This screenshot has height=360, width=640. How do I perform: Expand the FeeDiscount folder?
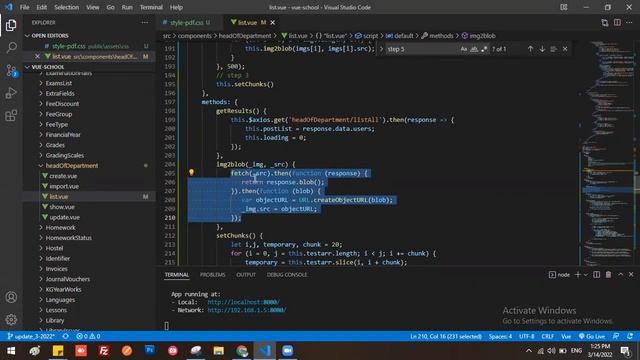point(62,104)
